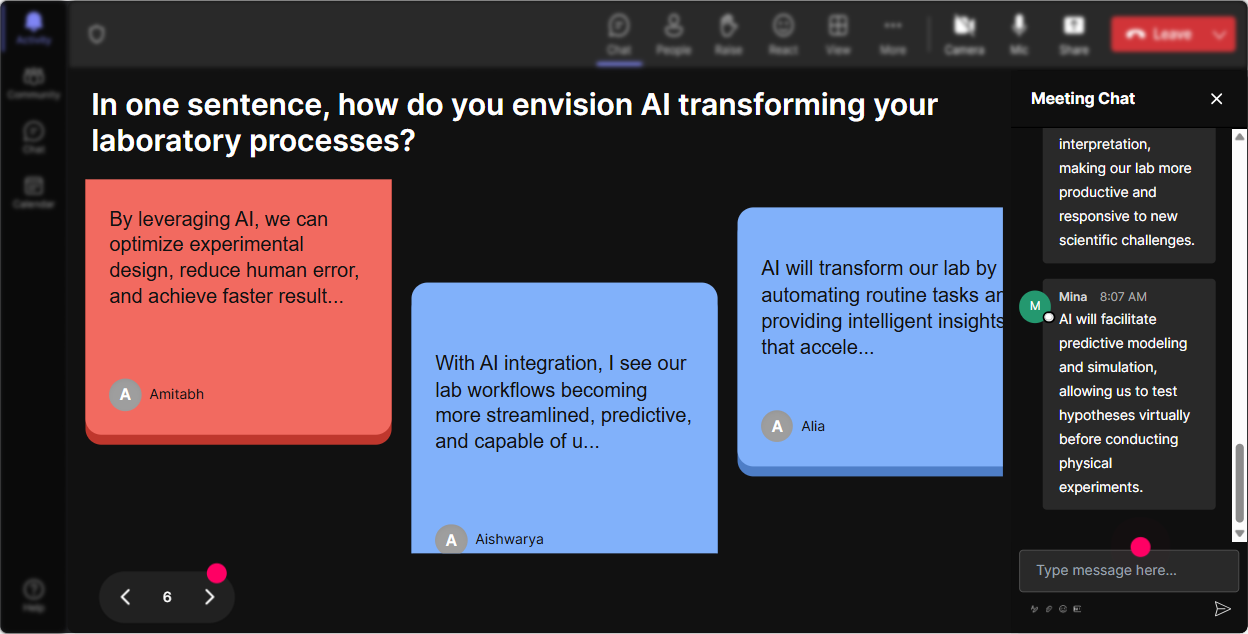
Task: Select the earlier message about interpretation
Action: (x=1129, y=194)
